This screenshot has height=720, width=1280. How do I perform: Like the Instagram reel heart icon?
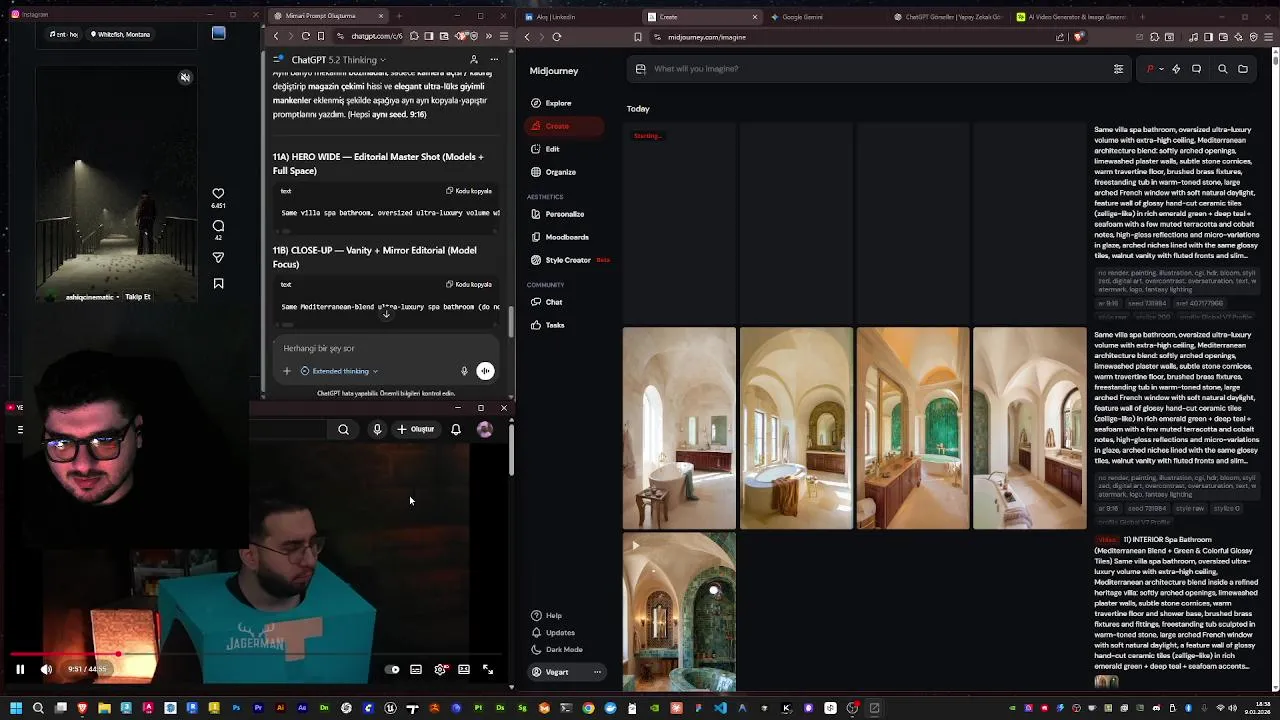point(218,193)
